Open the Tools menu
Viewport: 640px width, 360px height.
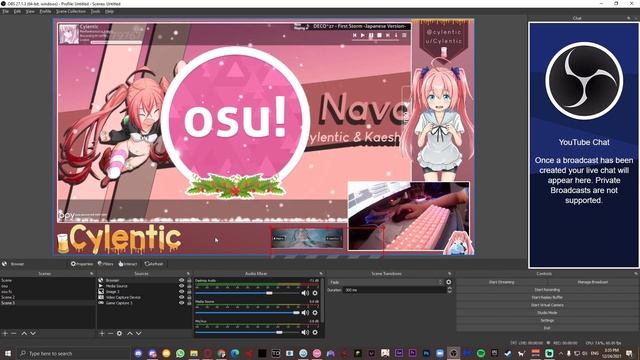coord(96,11)
